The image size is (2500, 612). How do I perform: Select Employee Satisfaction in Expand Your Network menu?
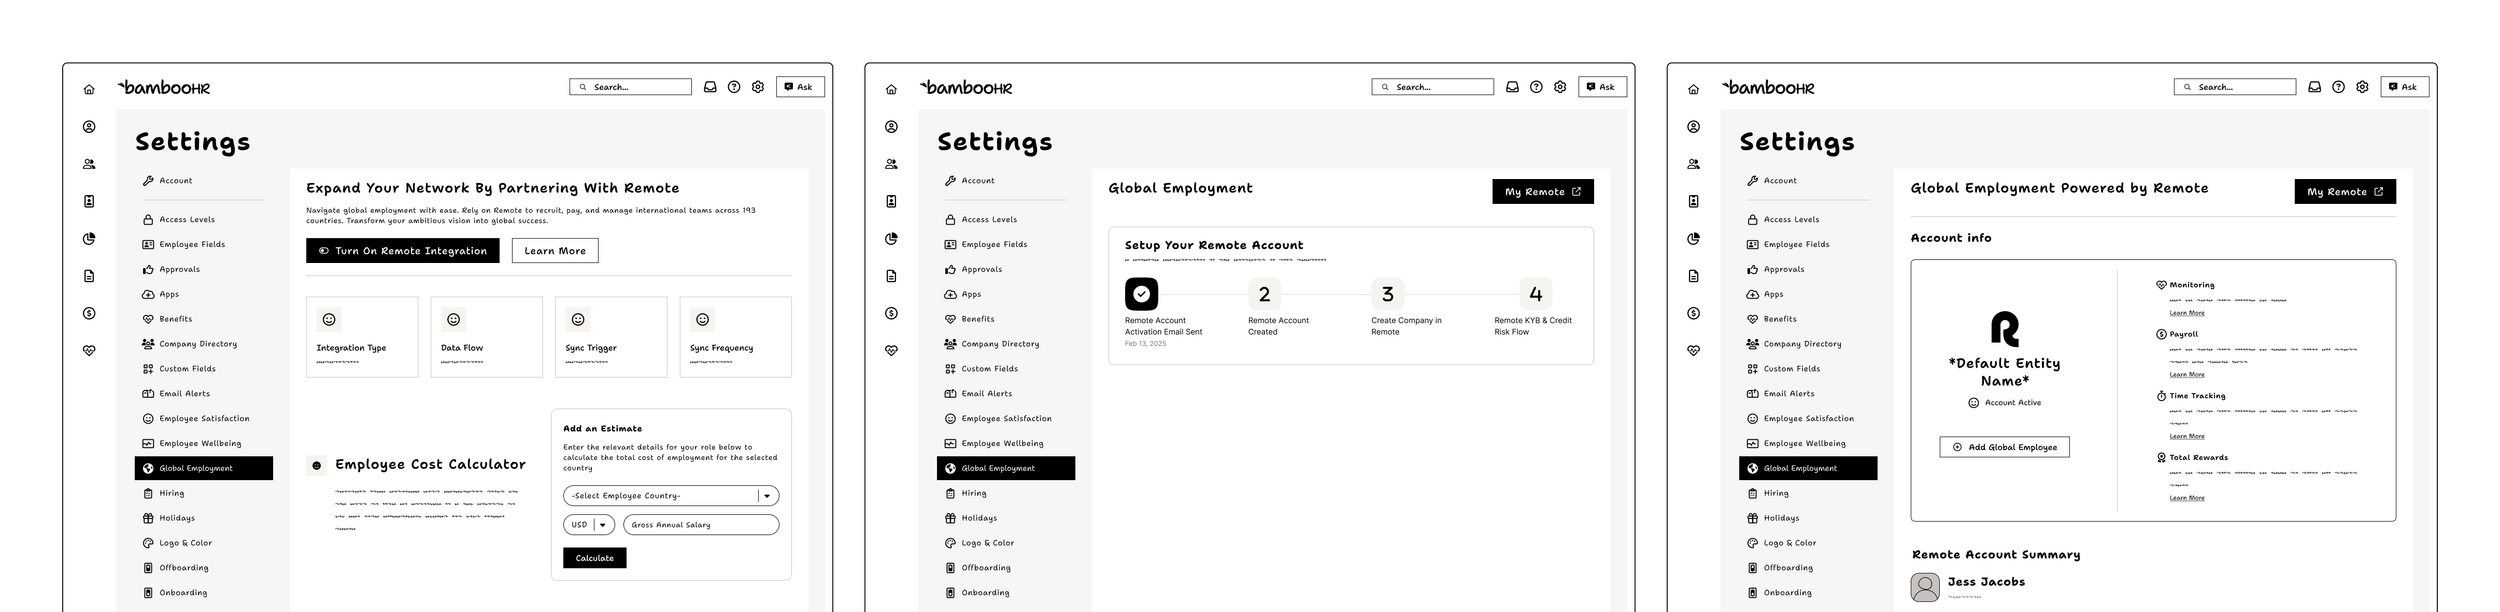[x=204, y=419]
